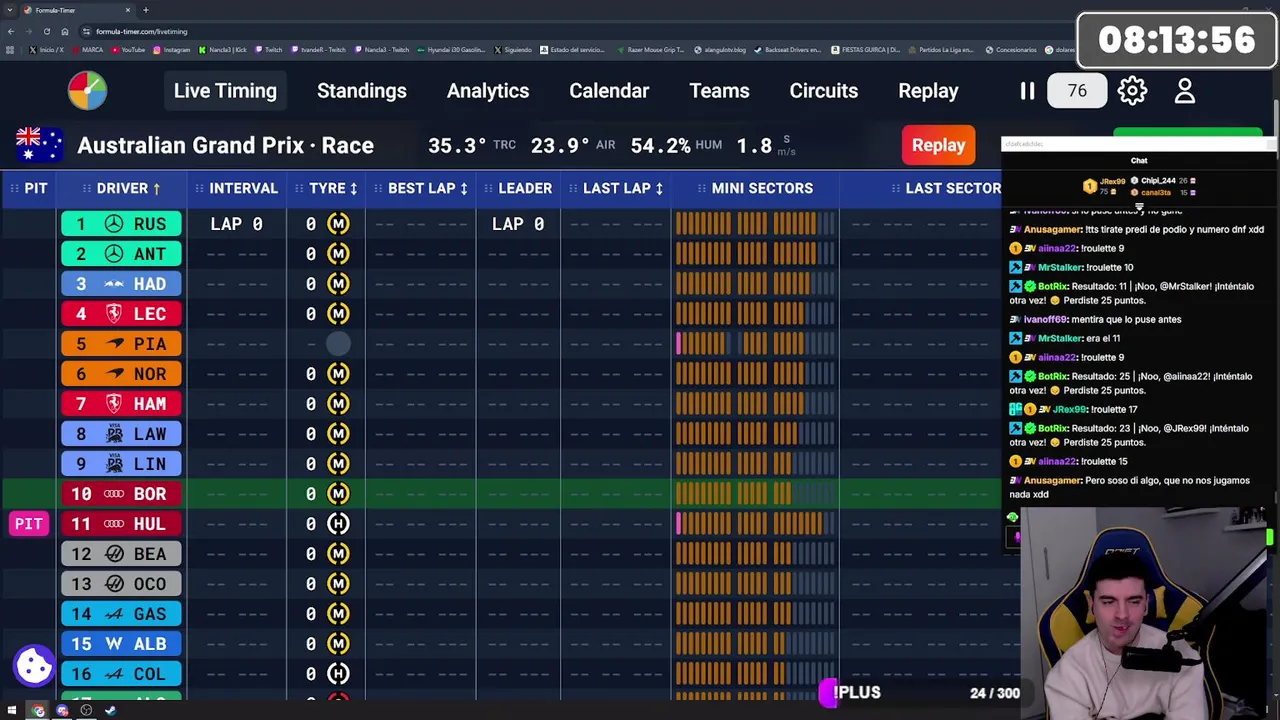
Task: Click the Ferrari logo beside LEC
Action: [114, 314]
